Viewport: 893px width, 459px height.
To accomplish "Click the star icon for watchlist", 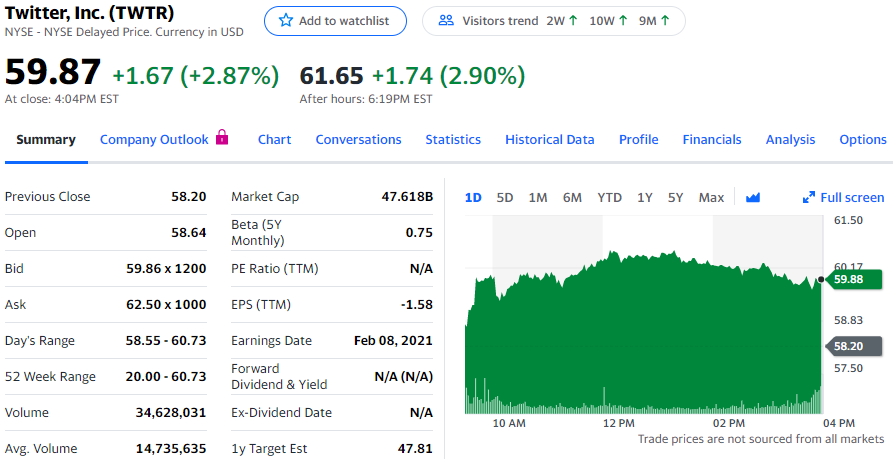I will [285, 21].
